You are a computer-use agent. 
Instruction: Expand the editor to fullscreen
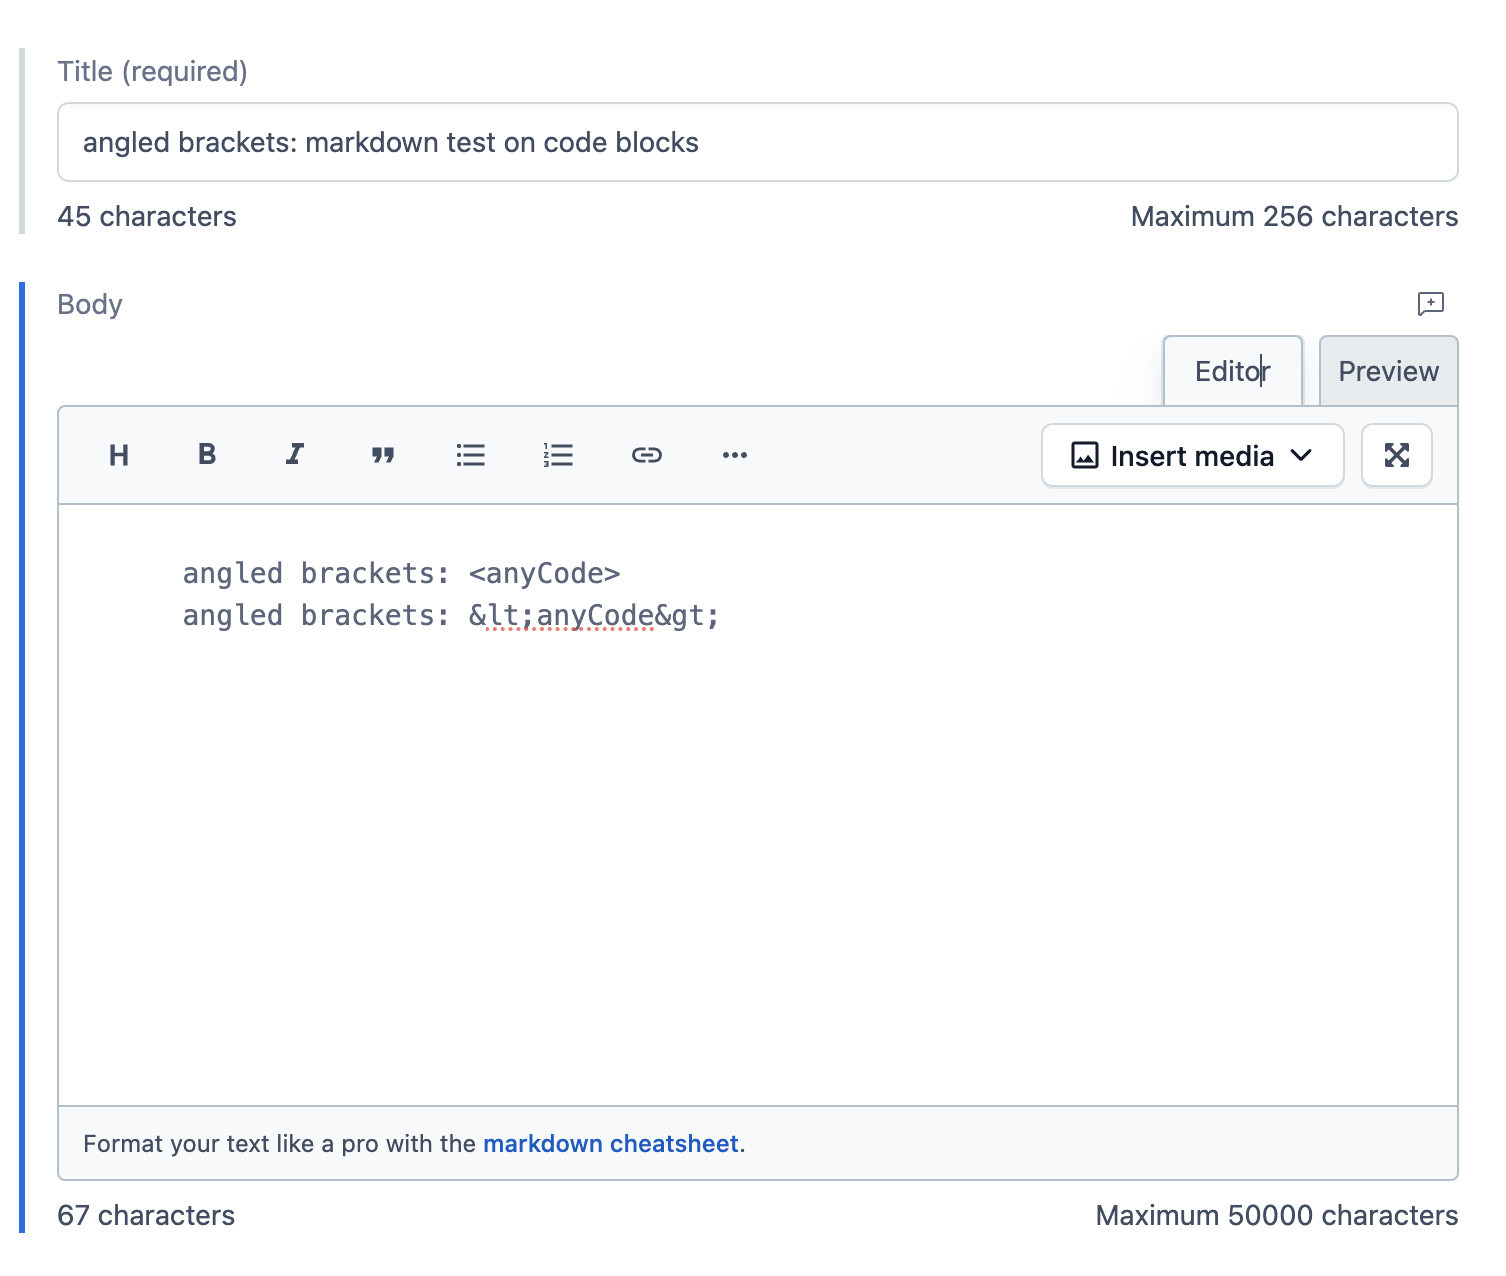tap(1396, 455)
